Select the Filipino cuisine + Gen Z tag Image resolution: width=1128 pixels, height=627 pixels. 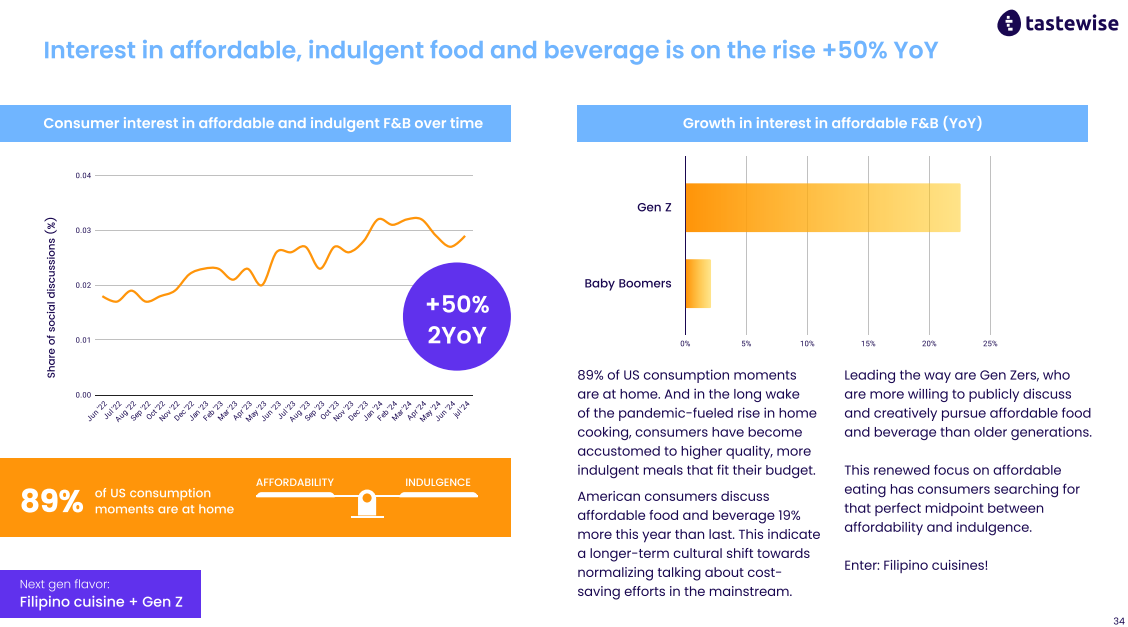point(101,594)
